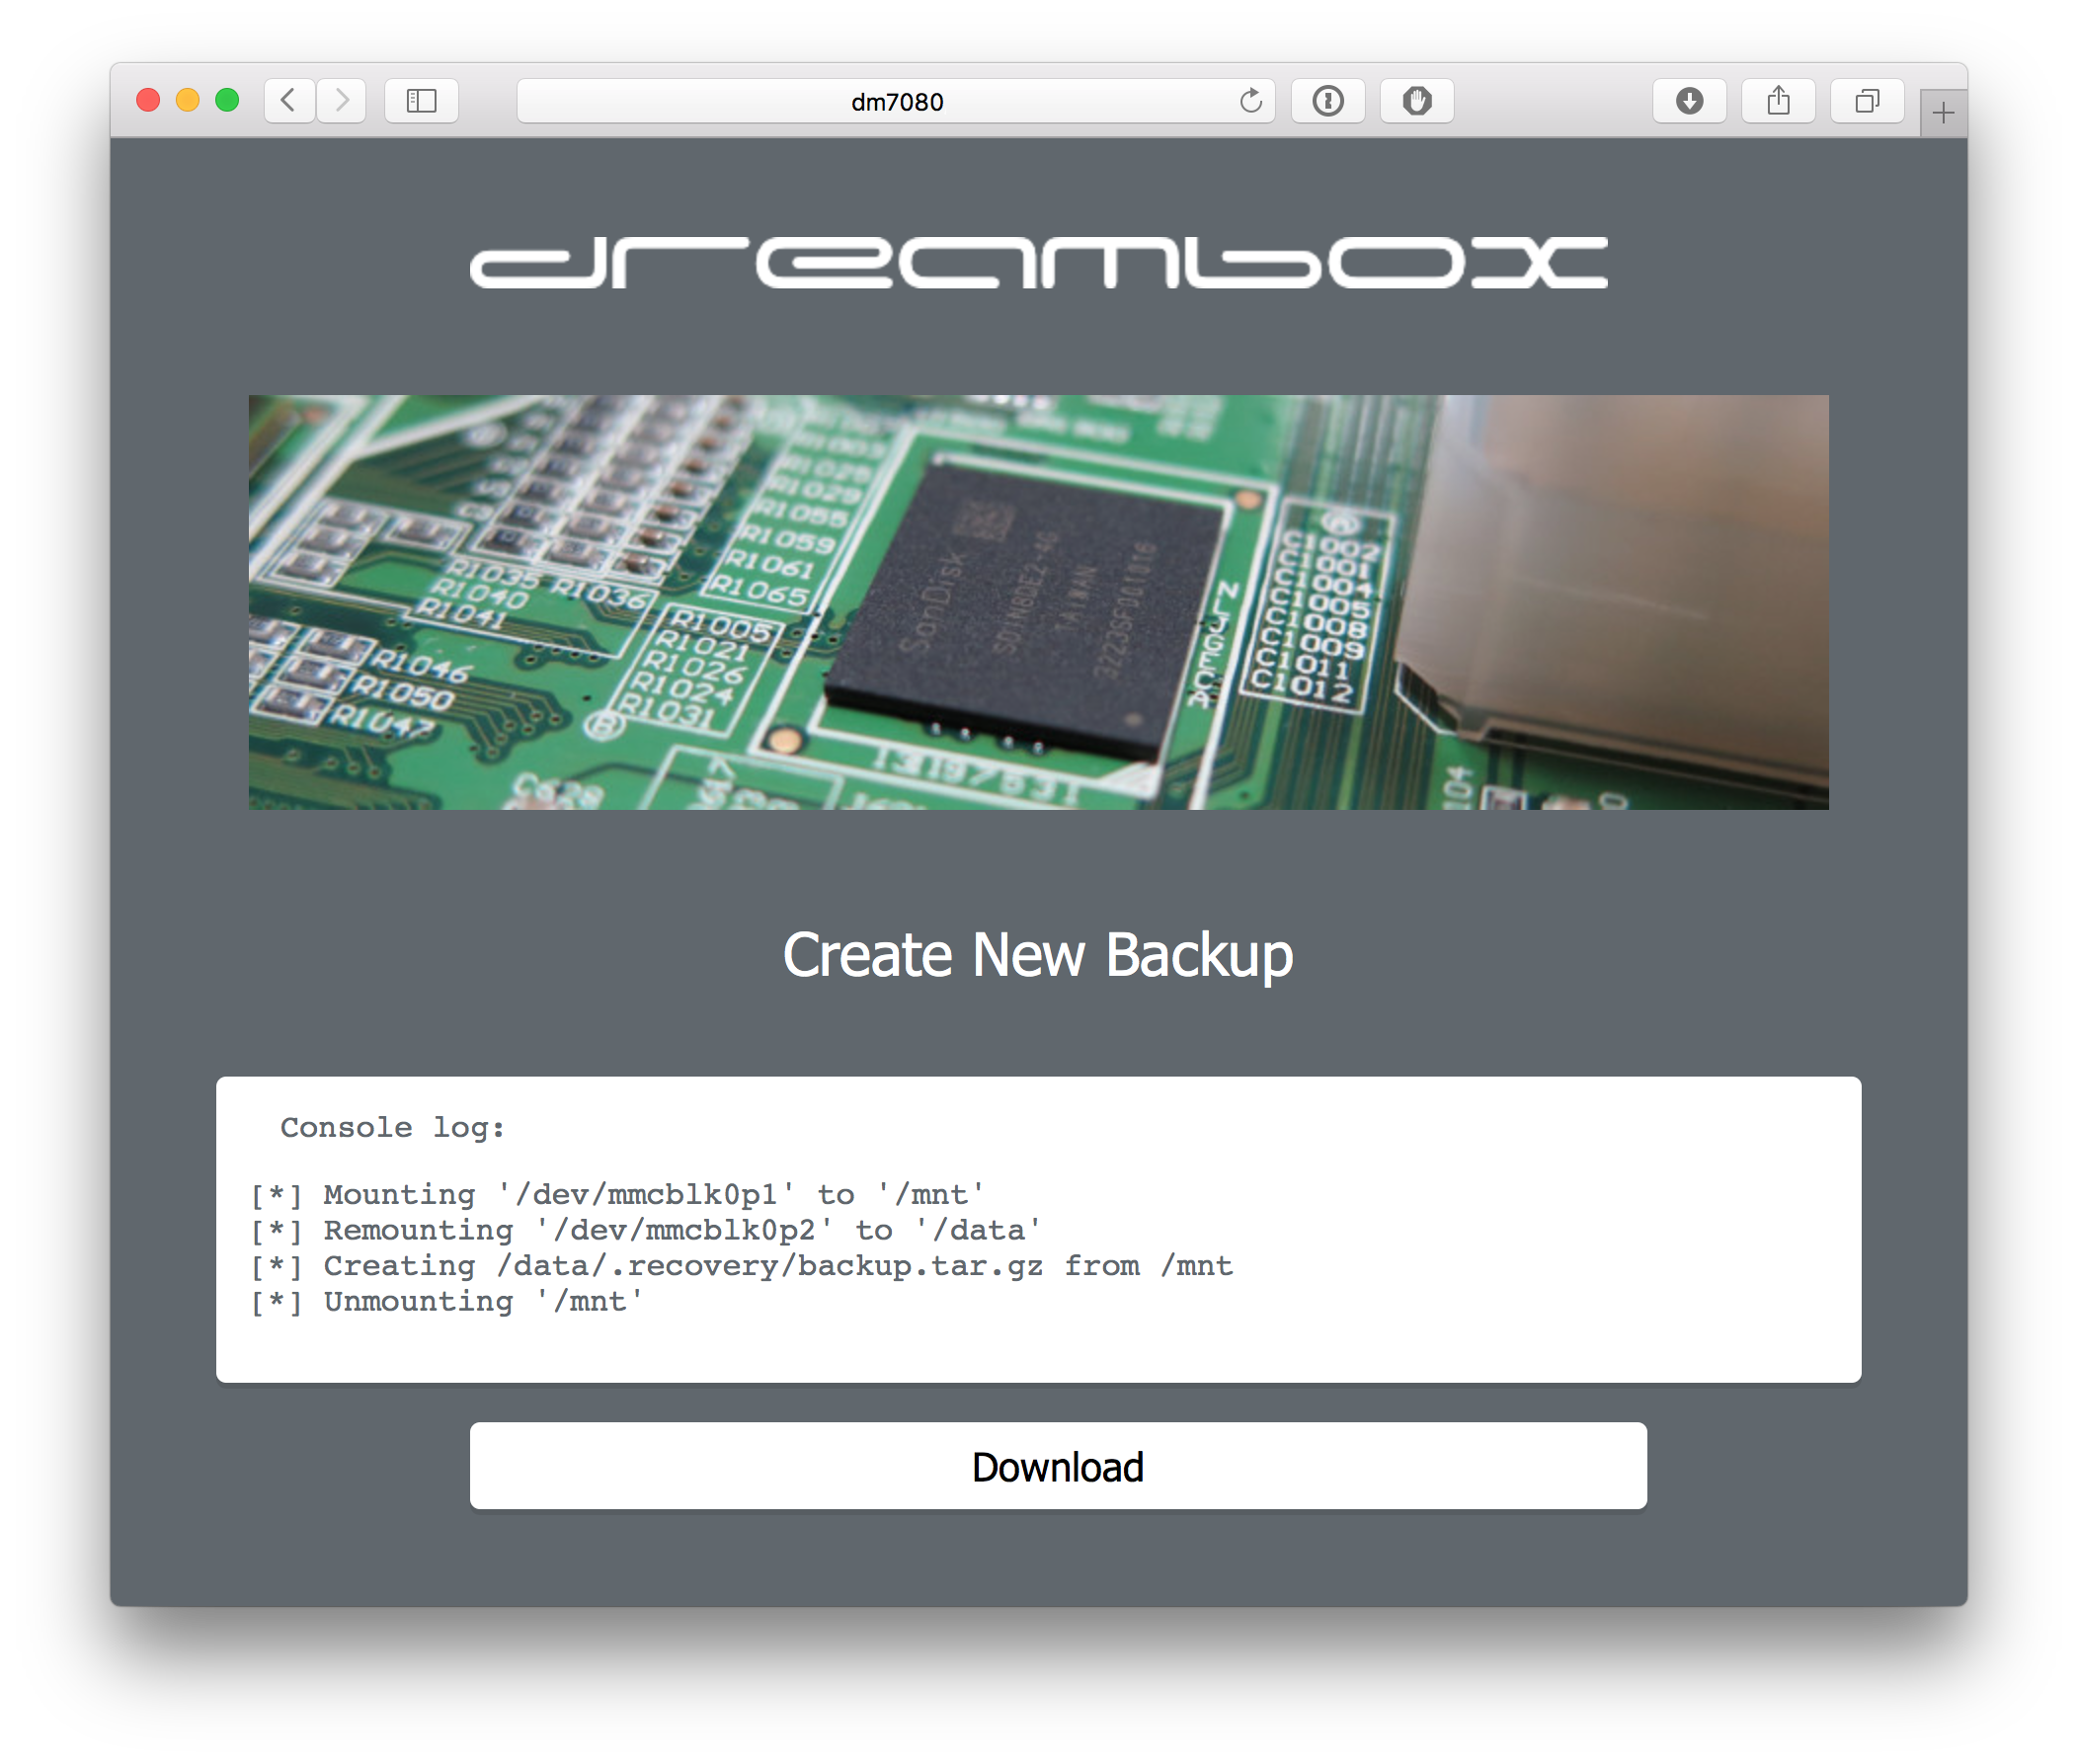Click the dreambox logo
The height and width of the screenshot is (1764, 2078).
1038,262
